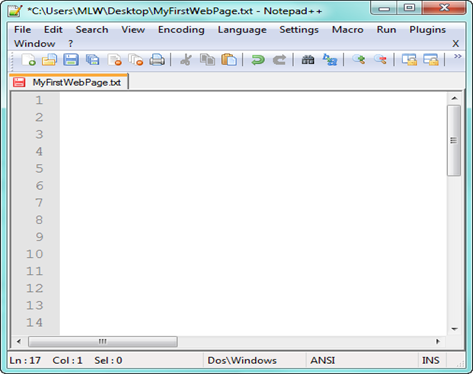Click line number 7 in margin
473x374 pixels.
(39, 203)
